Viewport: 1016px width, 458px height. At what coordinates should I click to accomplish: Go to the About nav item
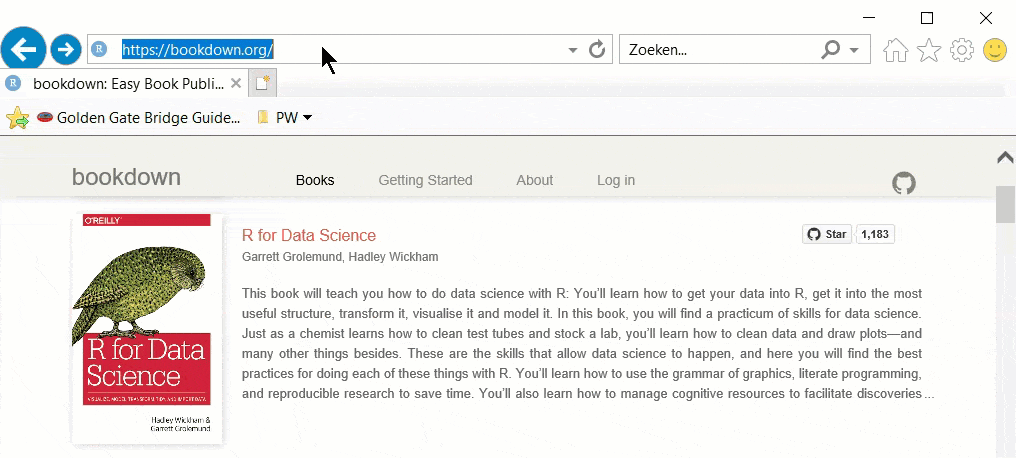pos(534,180)
